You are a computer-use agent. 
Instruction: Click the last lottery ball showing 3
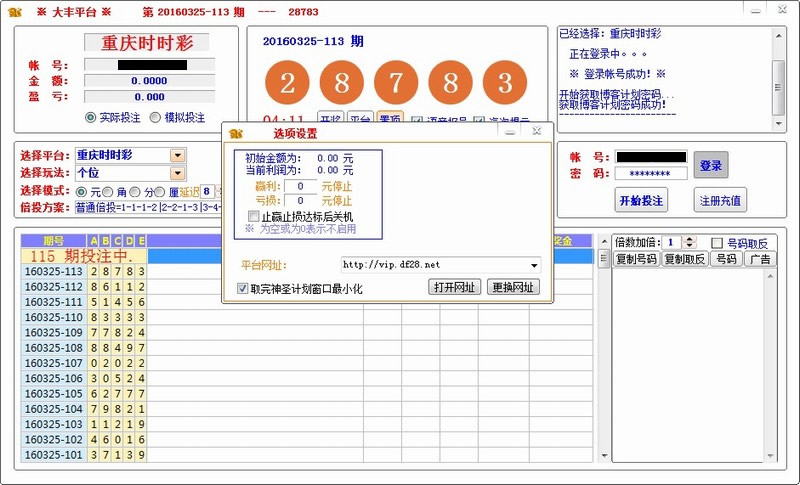click(x=505, y=83)
